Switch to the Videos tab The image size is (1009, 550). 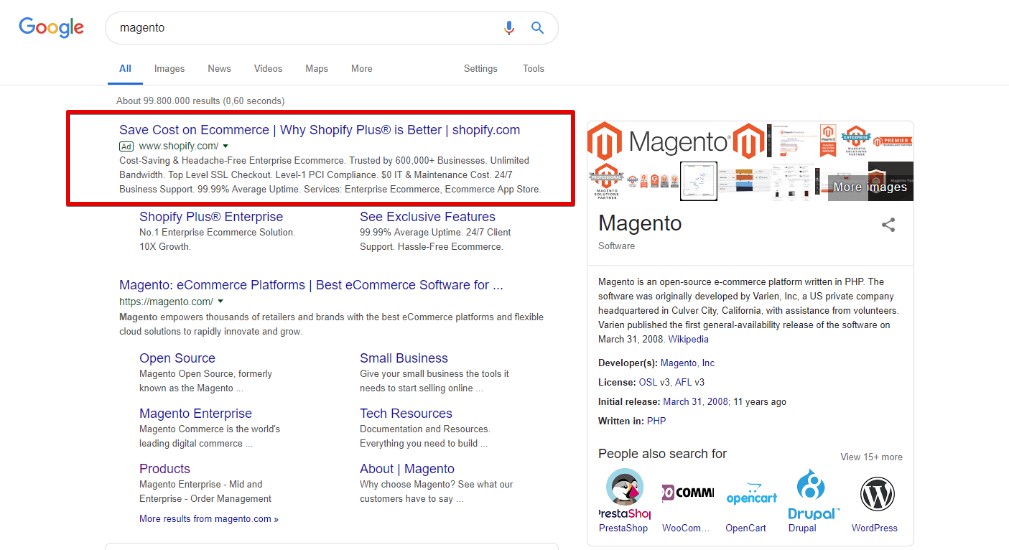coord(268,69)
